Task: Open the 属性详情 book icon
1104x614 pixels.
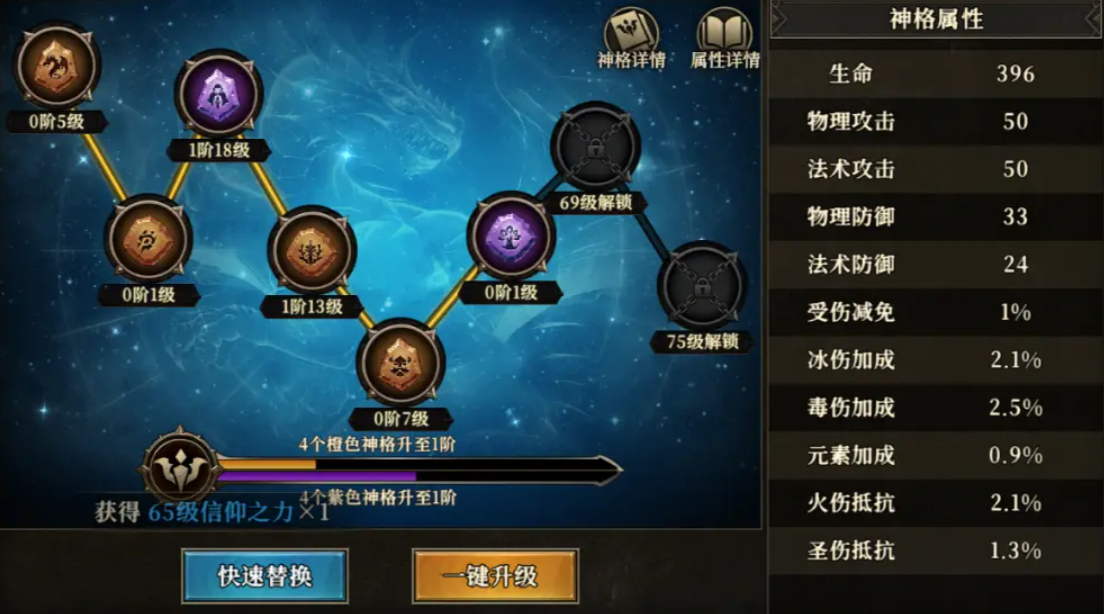Action: [724, 39]
